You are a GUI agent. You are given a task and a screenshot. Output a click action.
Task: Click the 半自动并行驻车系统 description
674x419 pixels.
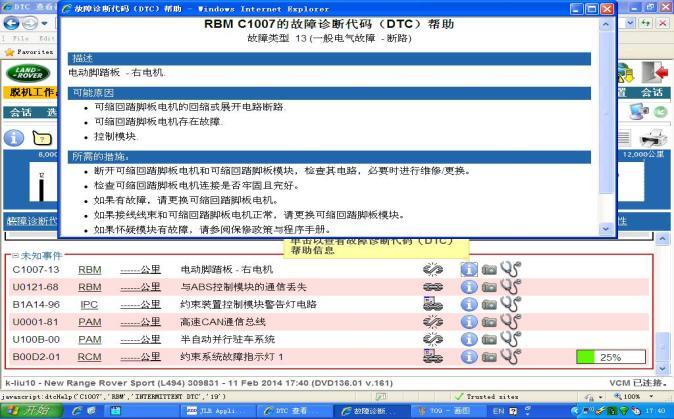pos(228,339)
